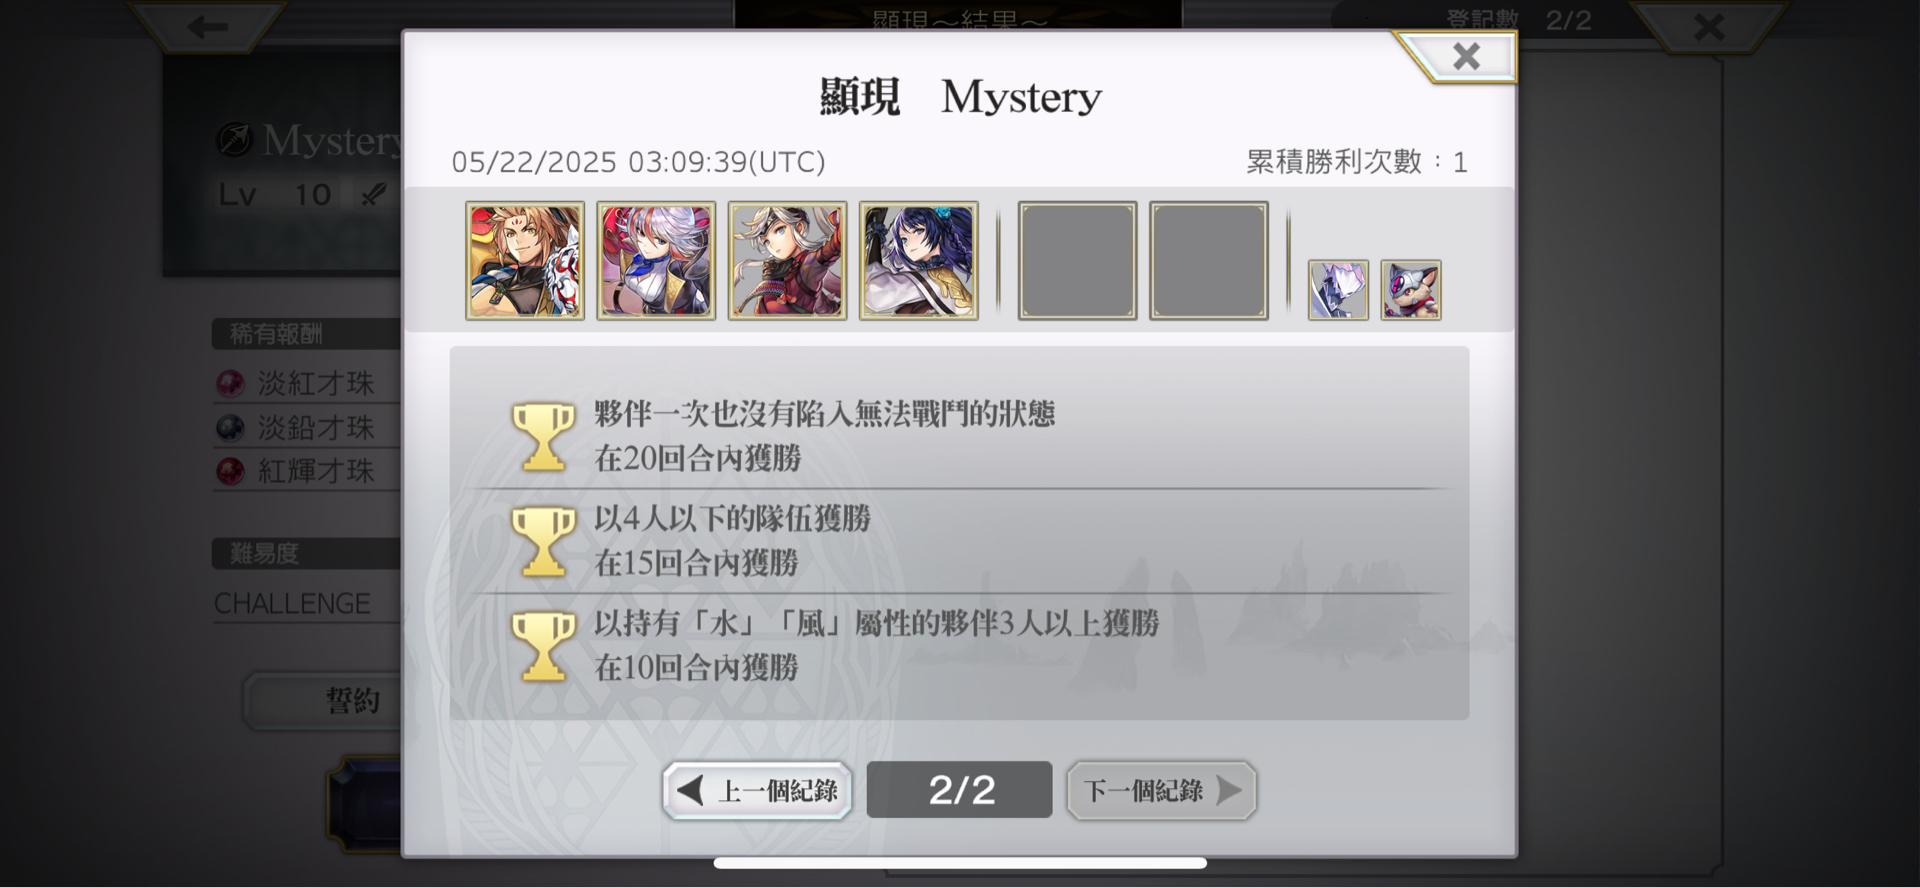Select the first empty party slot
The height and width of the screenshot is (888, 1920).
(1077, 261)
